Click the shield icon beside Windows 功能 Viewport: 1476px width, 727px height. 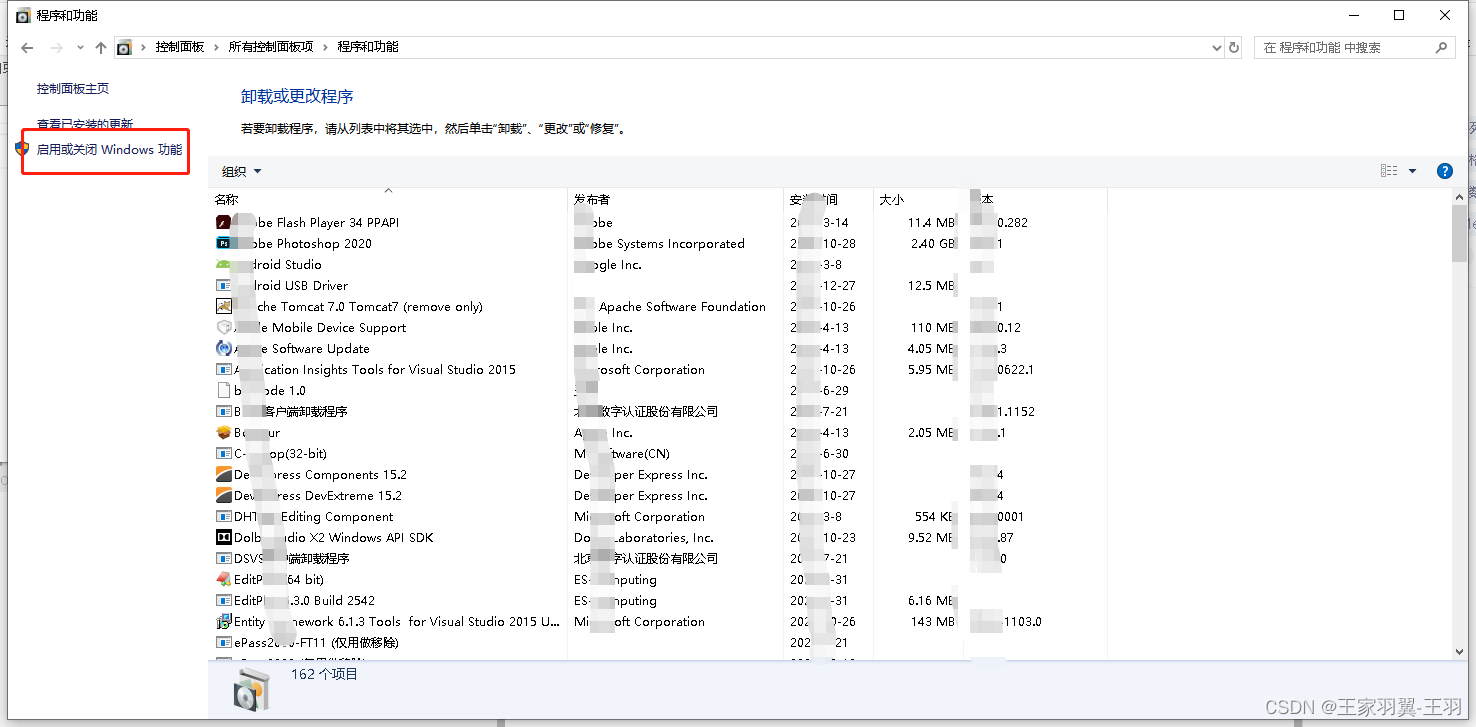click(x=22, y=149)
